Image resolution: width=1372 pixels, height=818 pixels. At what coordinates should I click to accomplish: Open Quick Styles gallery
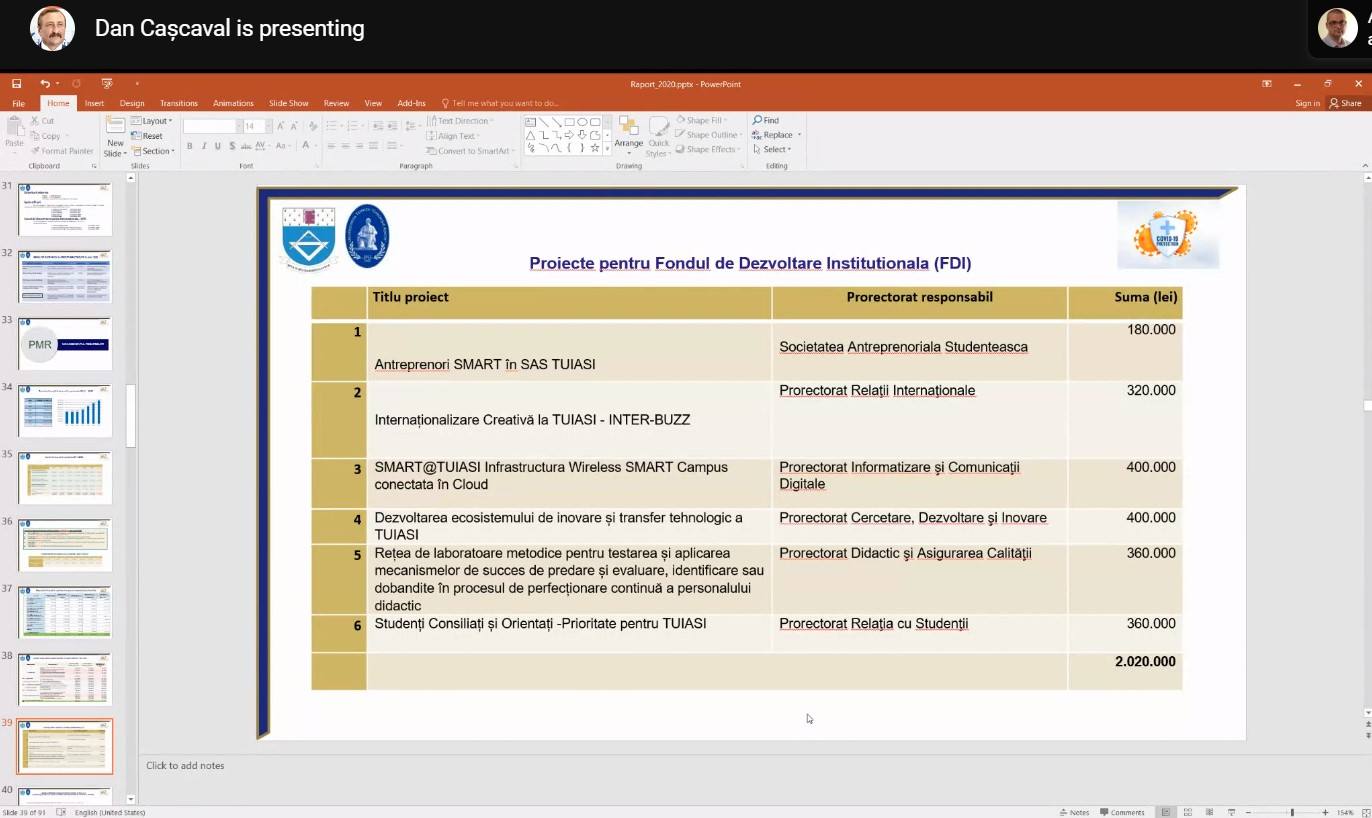click(x=658, y=136)
